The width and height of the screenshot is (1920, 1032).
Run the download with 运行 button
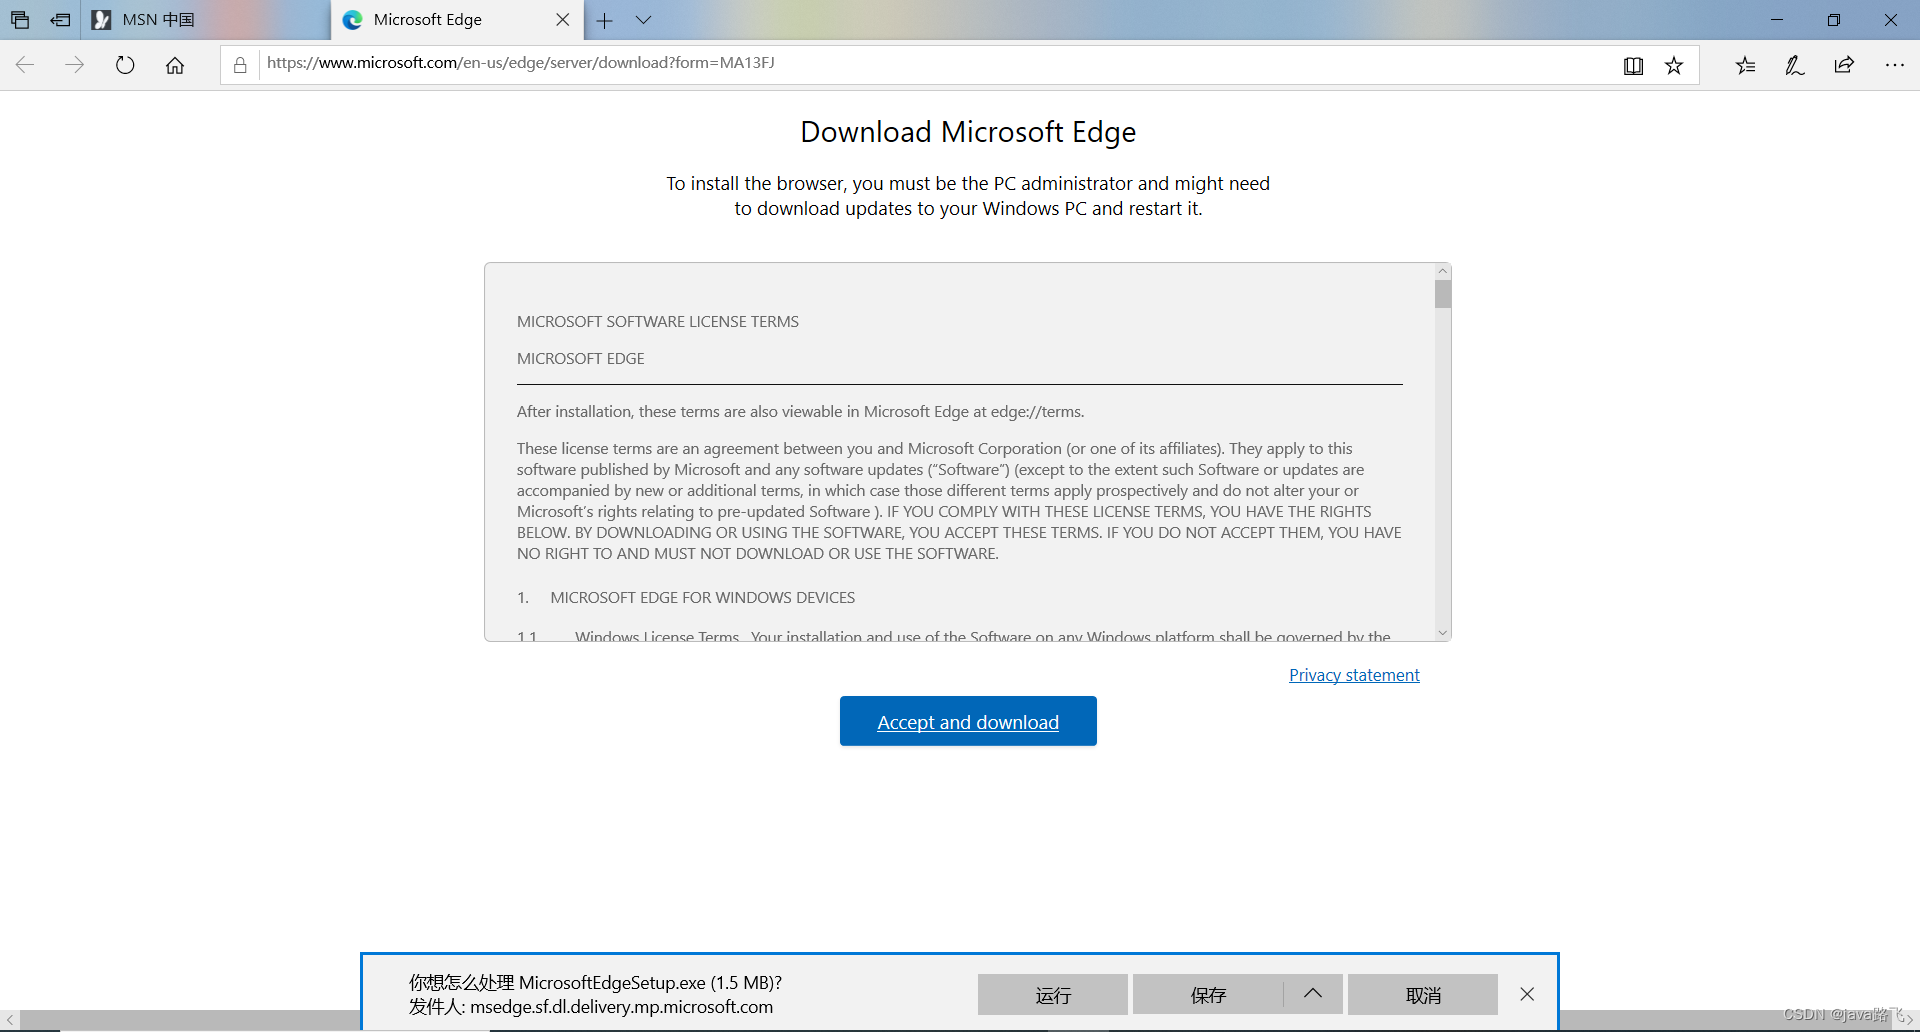point(1053,995)
